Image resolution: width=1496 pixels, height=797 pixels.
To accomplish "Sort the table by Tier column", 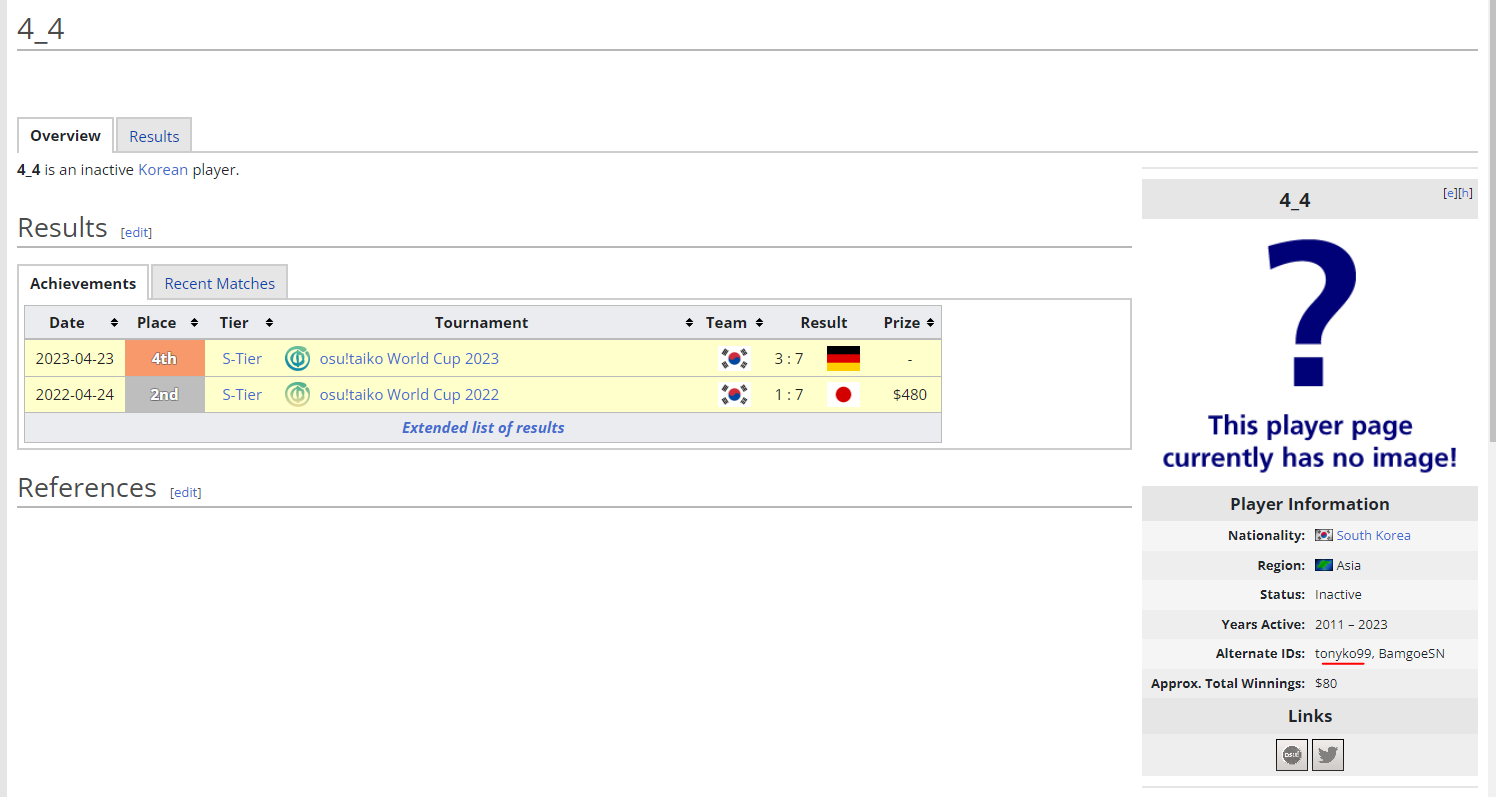I will point(269,323).
